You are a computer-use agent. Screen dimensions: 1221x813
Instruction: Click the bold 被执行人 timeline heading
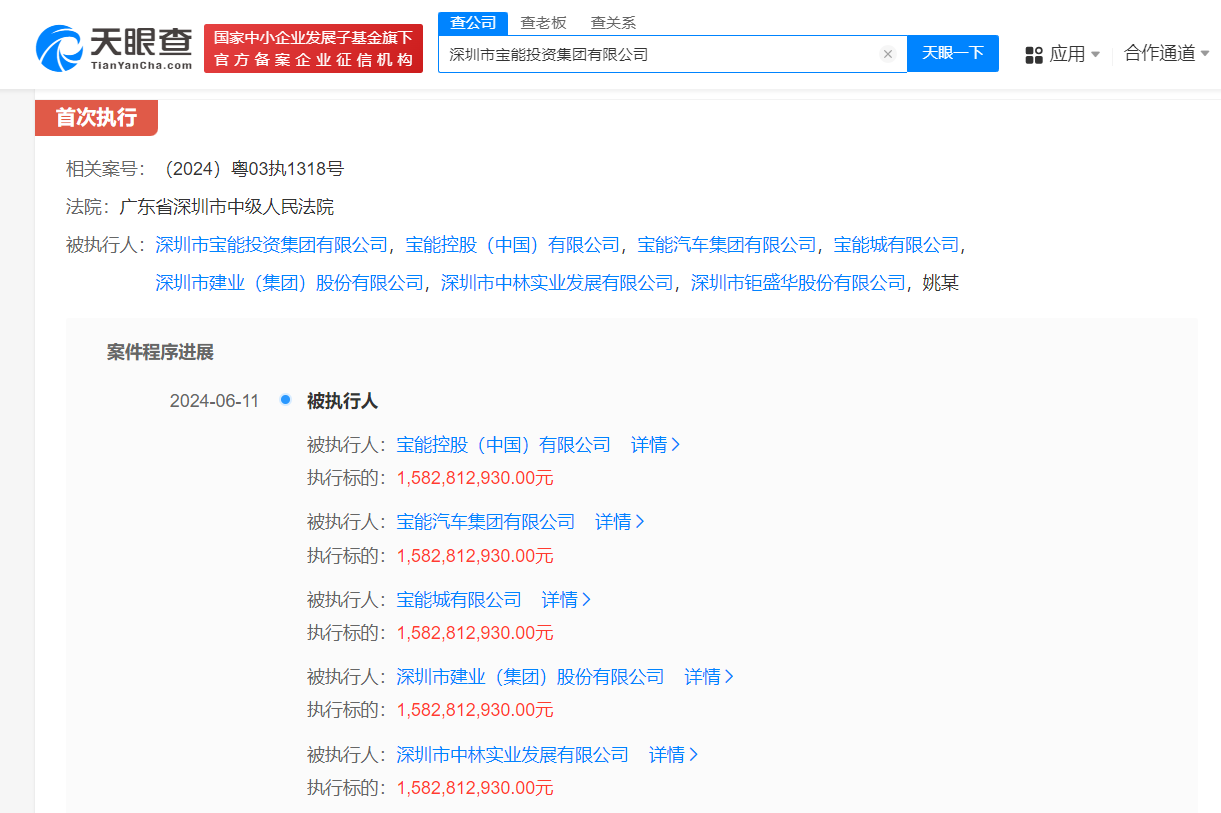[342, 401]
